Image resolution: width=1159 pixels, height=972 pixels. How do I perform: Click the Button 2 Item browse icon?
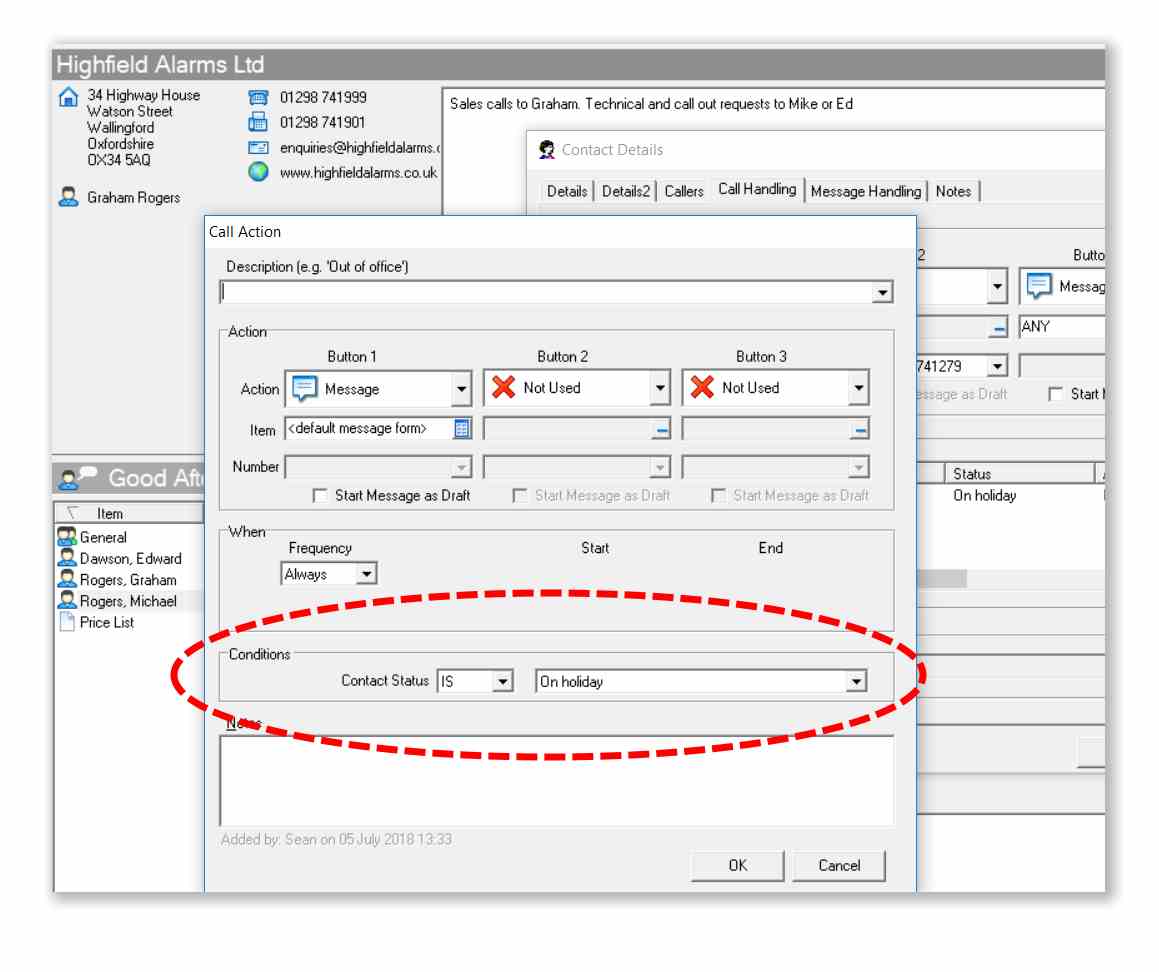(662, 429)
